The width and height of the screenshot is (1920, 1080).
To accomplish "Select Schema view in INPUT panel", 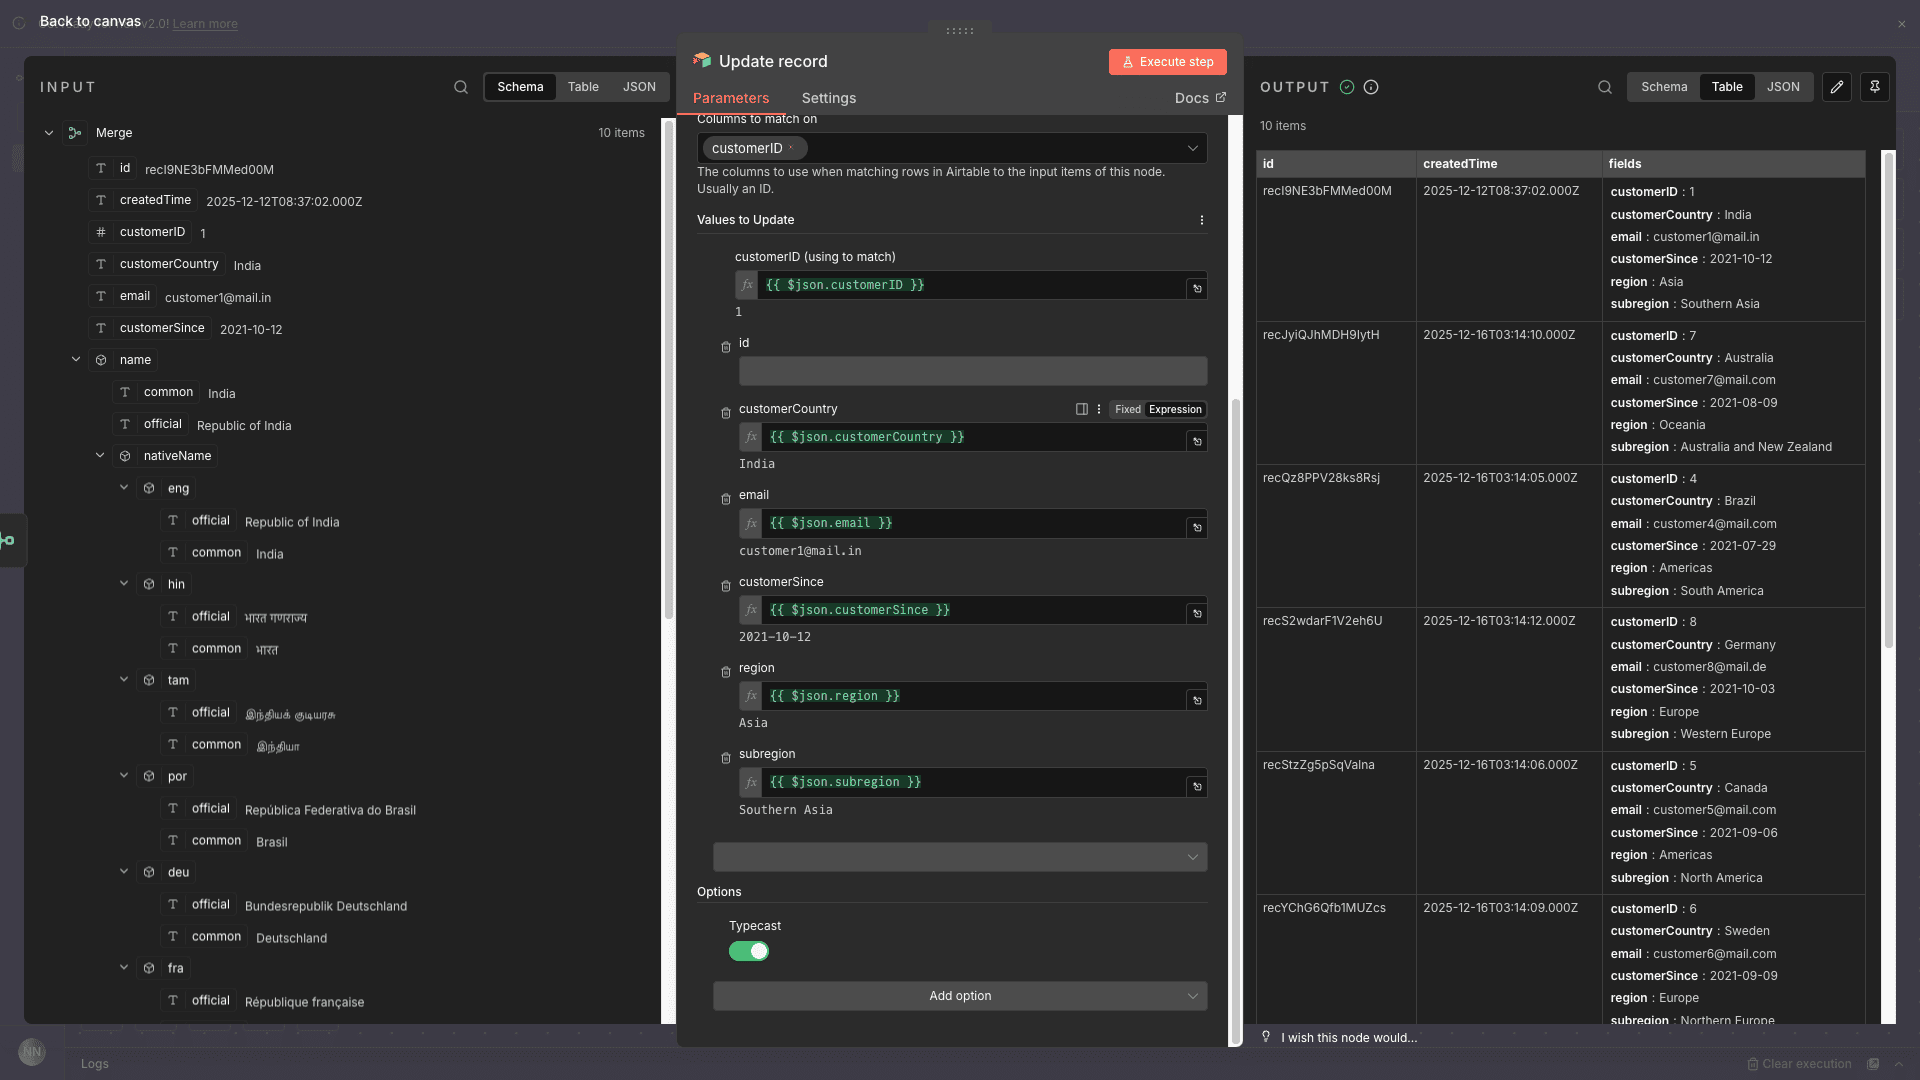I will pos(520,87).
